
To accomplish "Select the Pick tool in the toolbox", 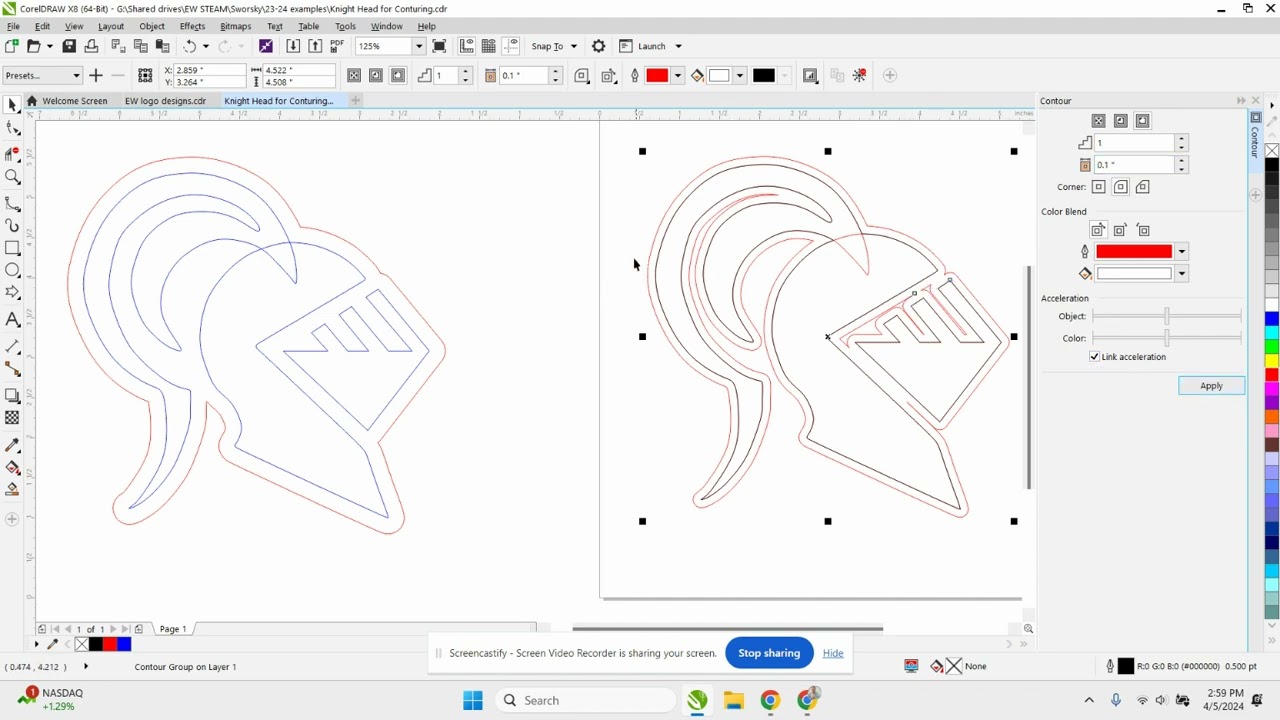I will (x=12, y=105).
